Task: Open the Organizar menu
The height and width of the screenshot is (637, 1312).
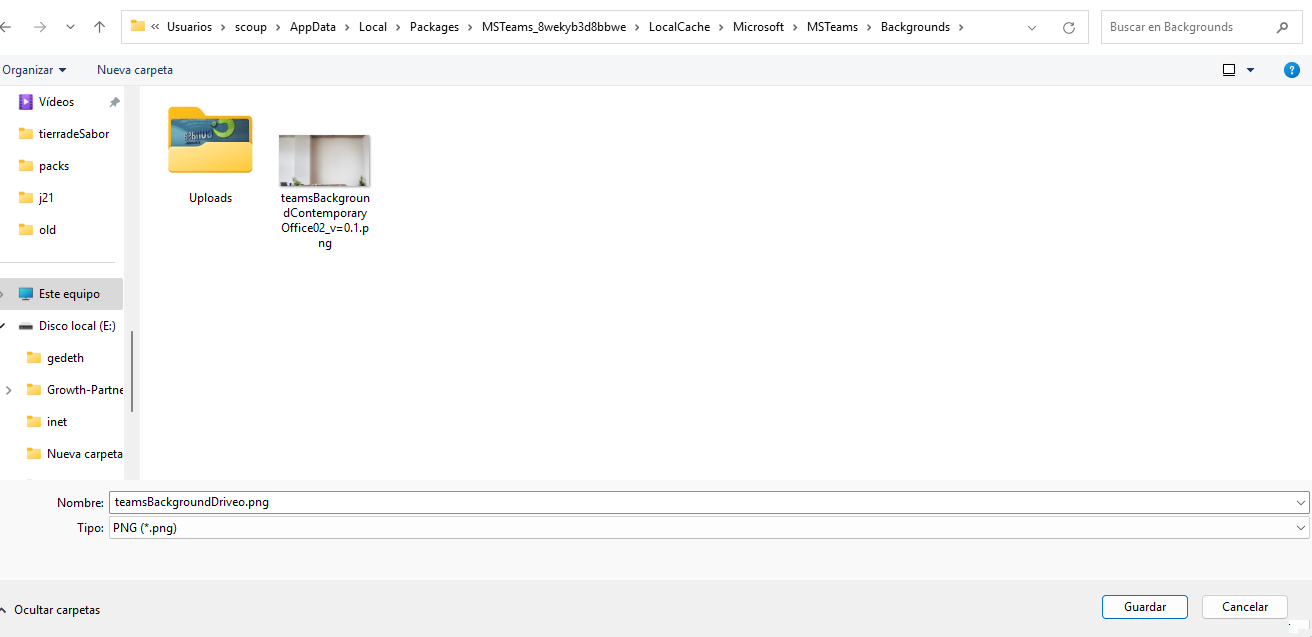Action: 35,70
